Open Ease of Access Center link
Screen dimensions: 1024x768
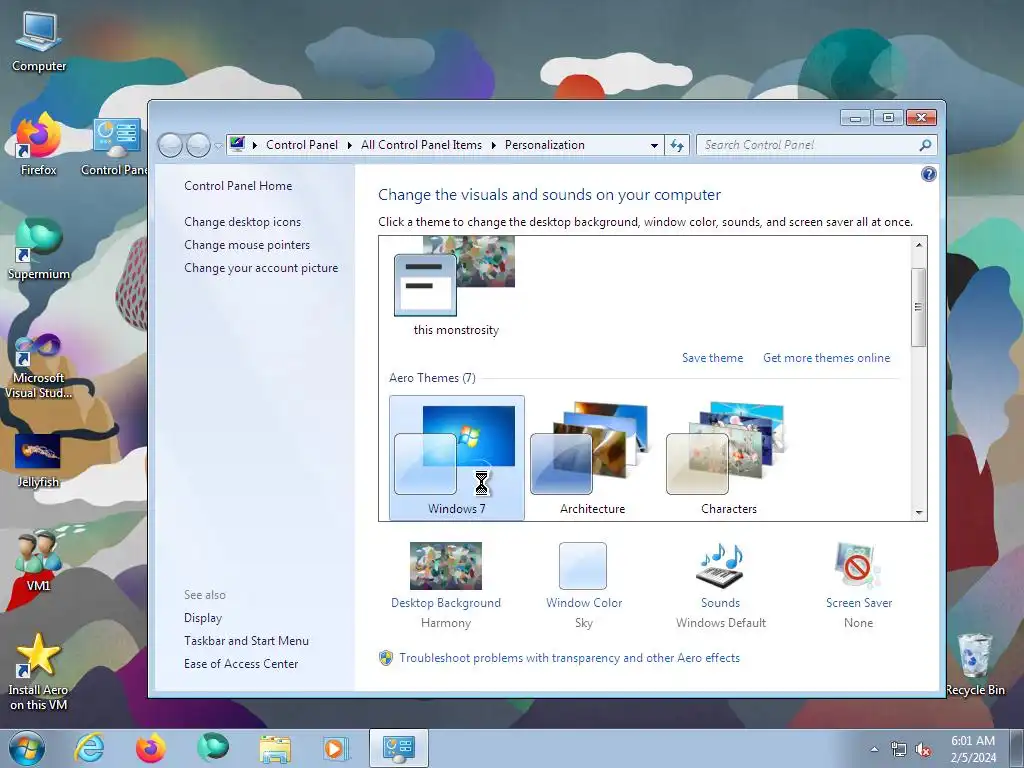241,664
